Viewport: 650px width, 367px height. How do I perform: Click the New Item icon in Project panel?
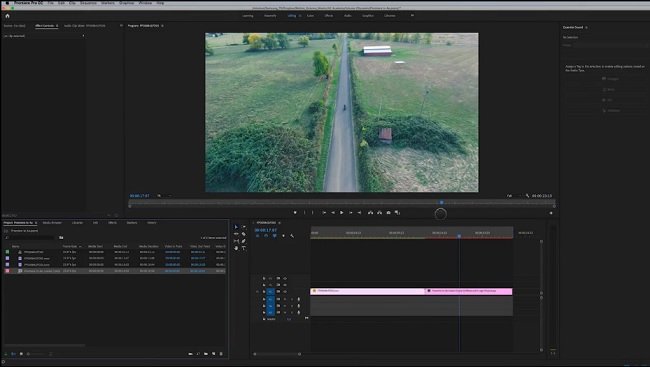pos(213,354)
